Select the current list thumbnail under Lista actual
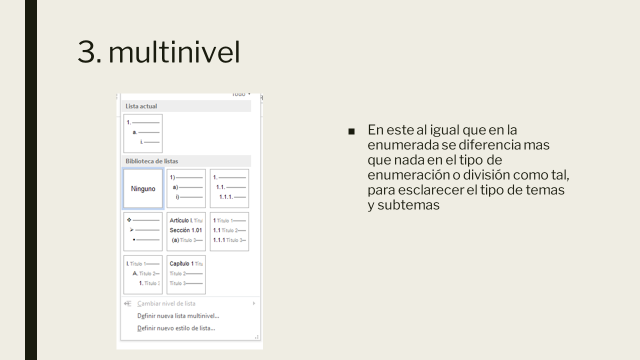The image size is (640, 360). coord(143,133)
